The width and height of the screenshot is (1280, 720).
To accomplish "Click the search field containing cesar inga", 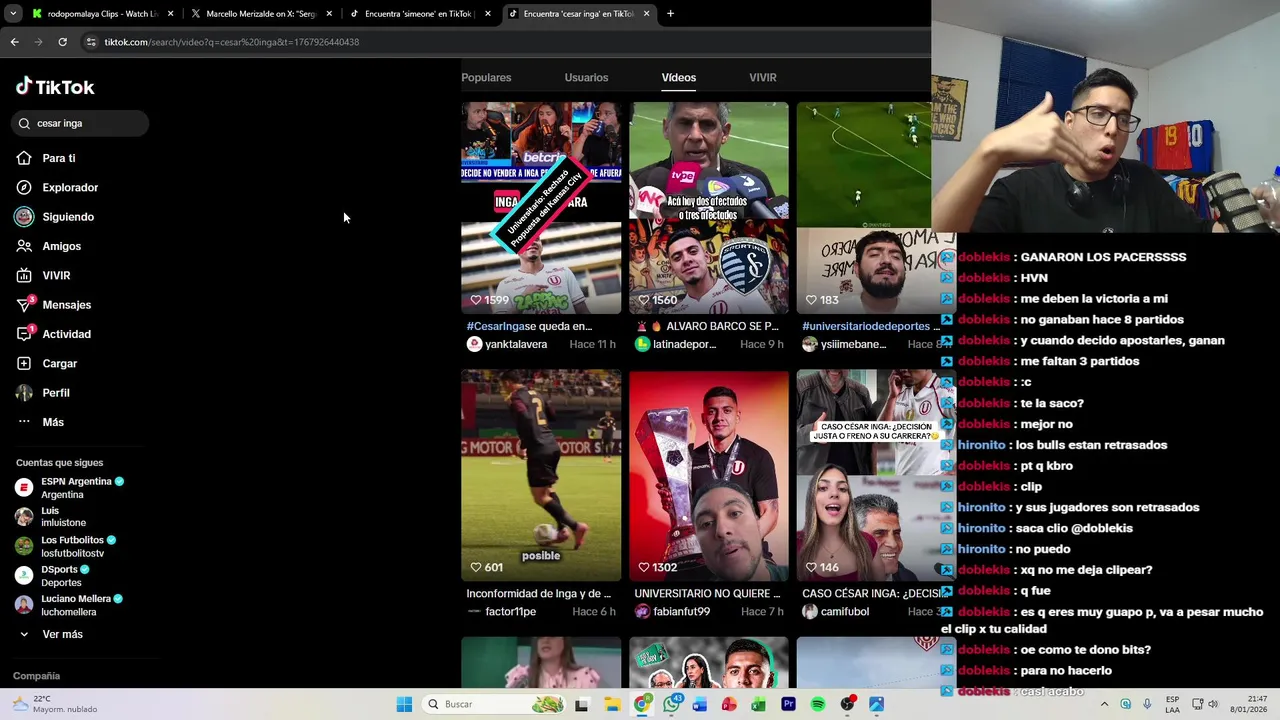I will pos(80,123).
